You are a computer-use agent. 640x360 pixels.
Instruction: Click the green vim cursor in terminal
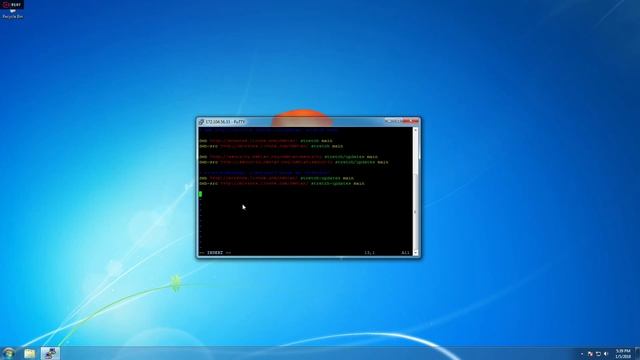200,194
